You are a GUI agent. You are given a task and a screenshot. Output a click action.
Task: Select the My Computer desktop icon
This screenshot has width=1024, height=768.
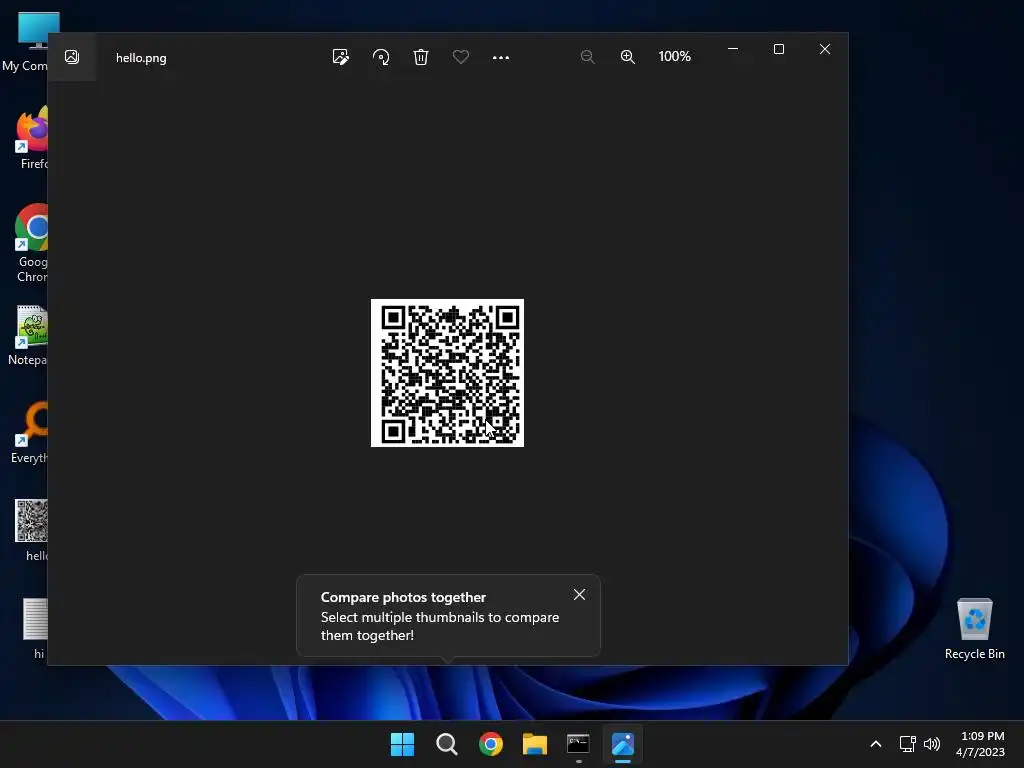[25, 41]
